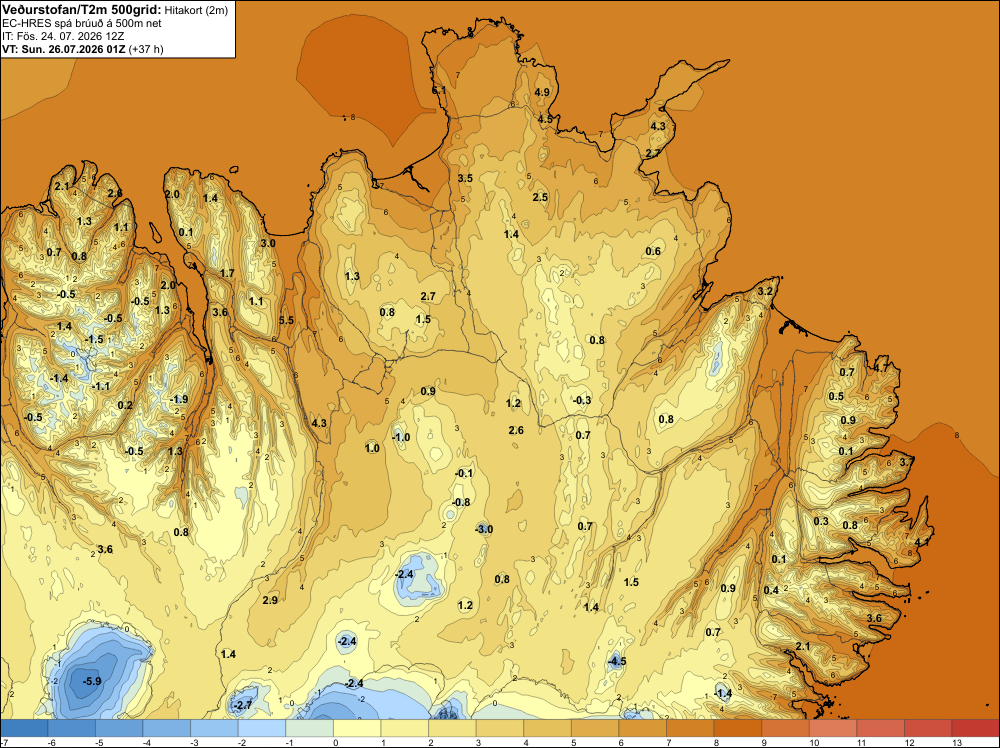The image size is (1000, 748).
Task: Click the legend swatch between 6 and 7
Action: click(643, 728)
